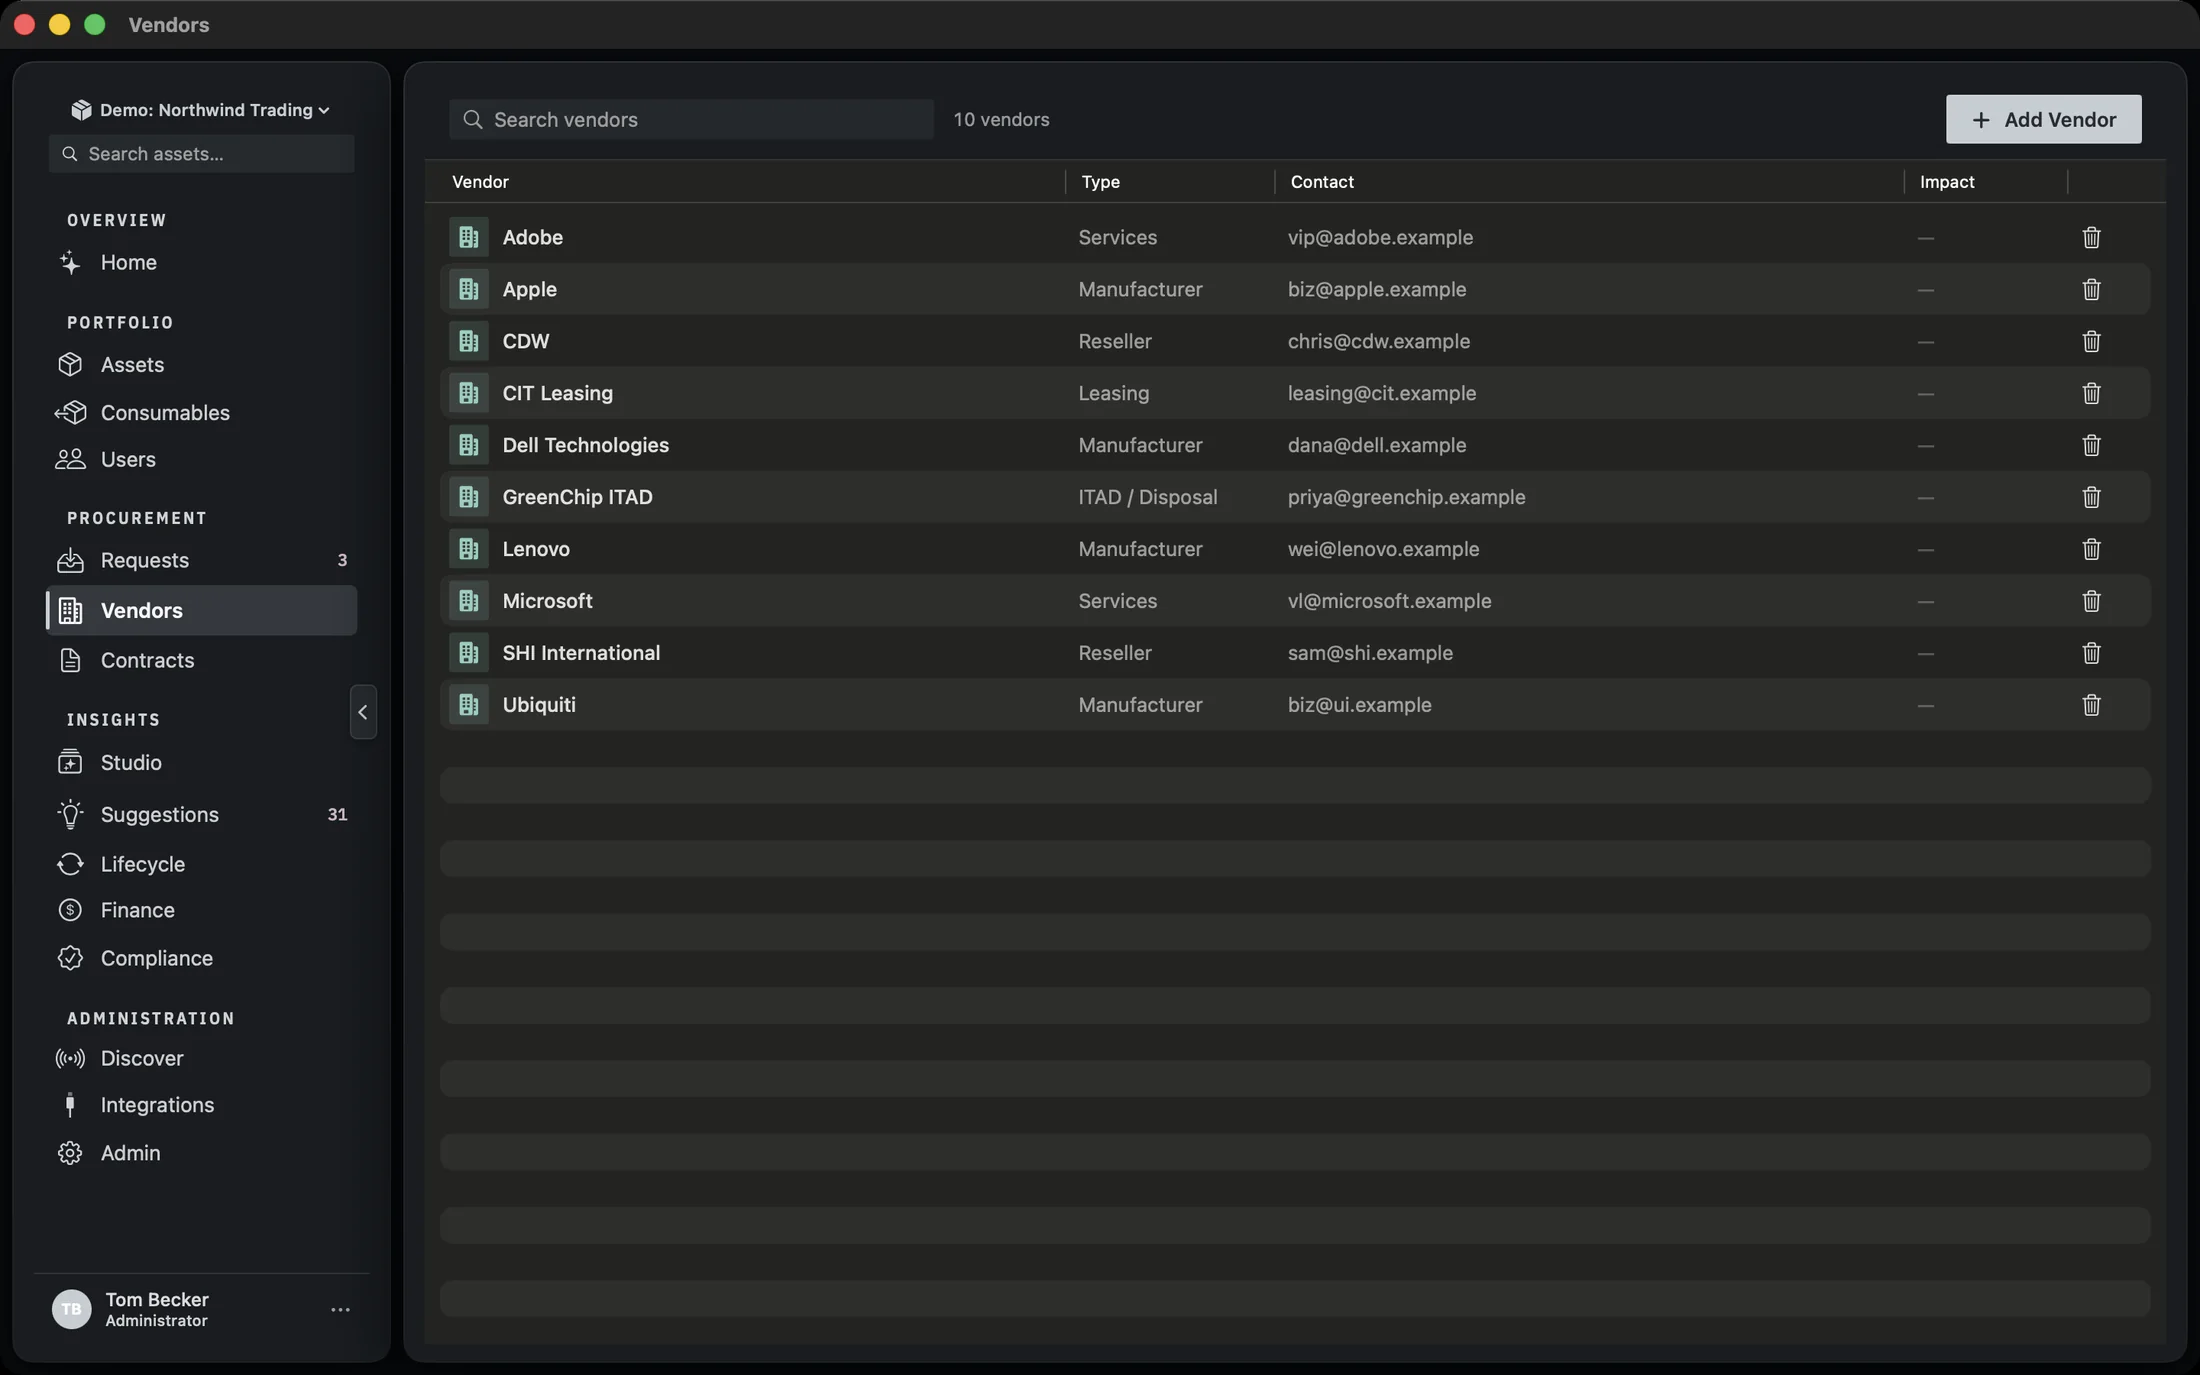
Task: Click the ITAD / Disposal type cell
Action: [x=1147, y=498]
